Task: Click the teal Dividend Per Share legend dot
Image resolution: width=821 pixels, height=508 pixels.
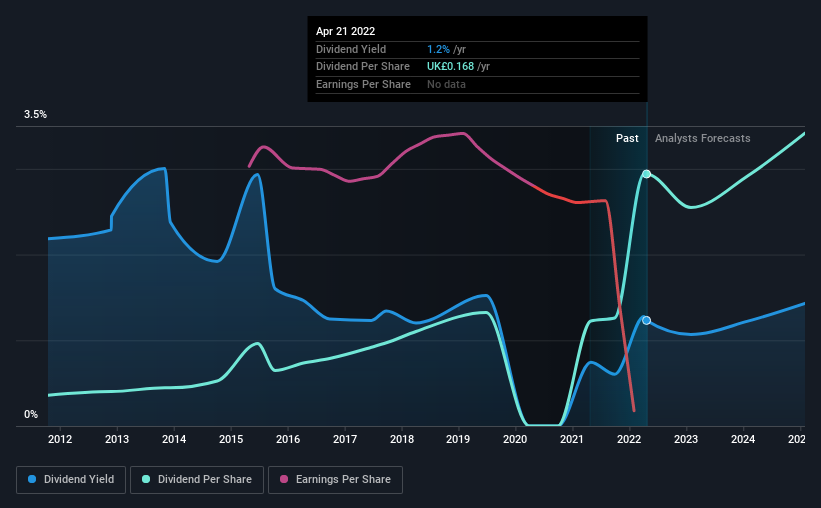Action: (x=146, y=479)
